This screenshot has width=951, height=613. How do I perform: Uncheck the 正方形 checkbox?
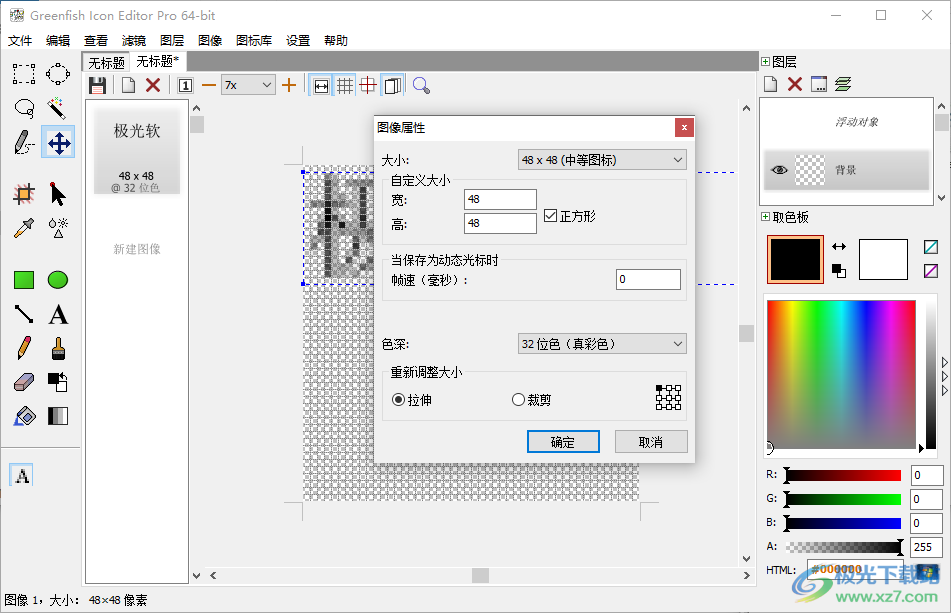[x=552, y=213]
